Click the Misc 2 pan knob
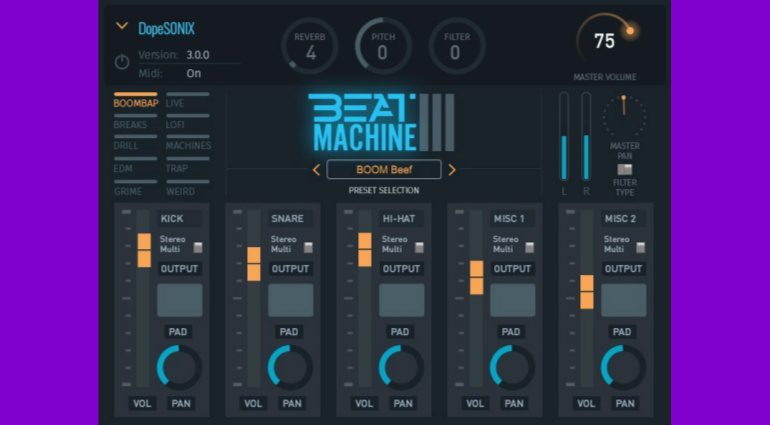This screenshot has height=425, width=770. [x=623, y=367]
